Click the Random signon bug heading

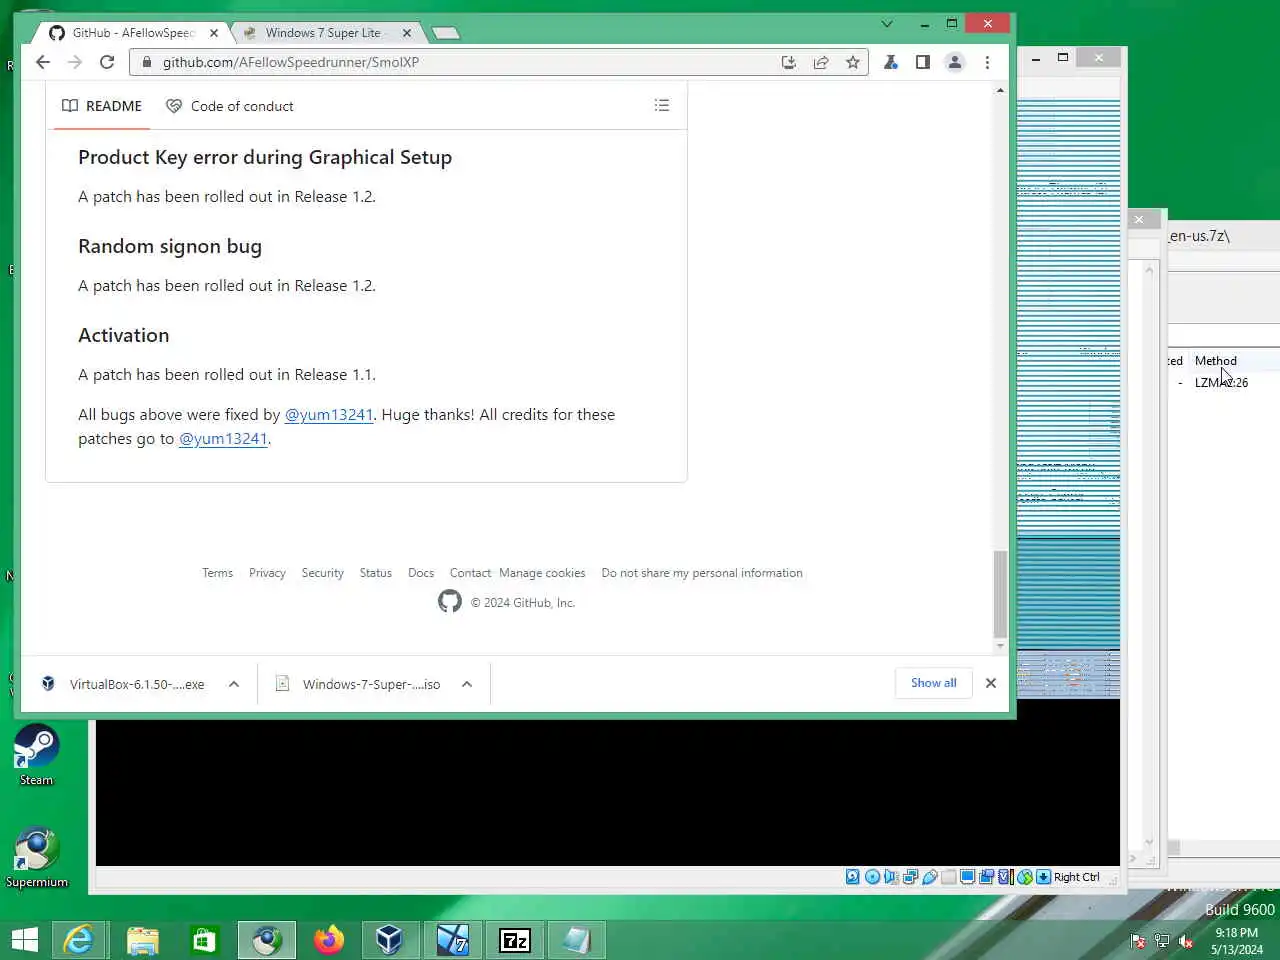pos(170,246)
